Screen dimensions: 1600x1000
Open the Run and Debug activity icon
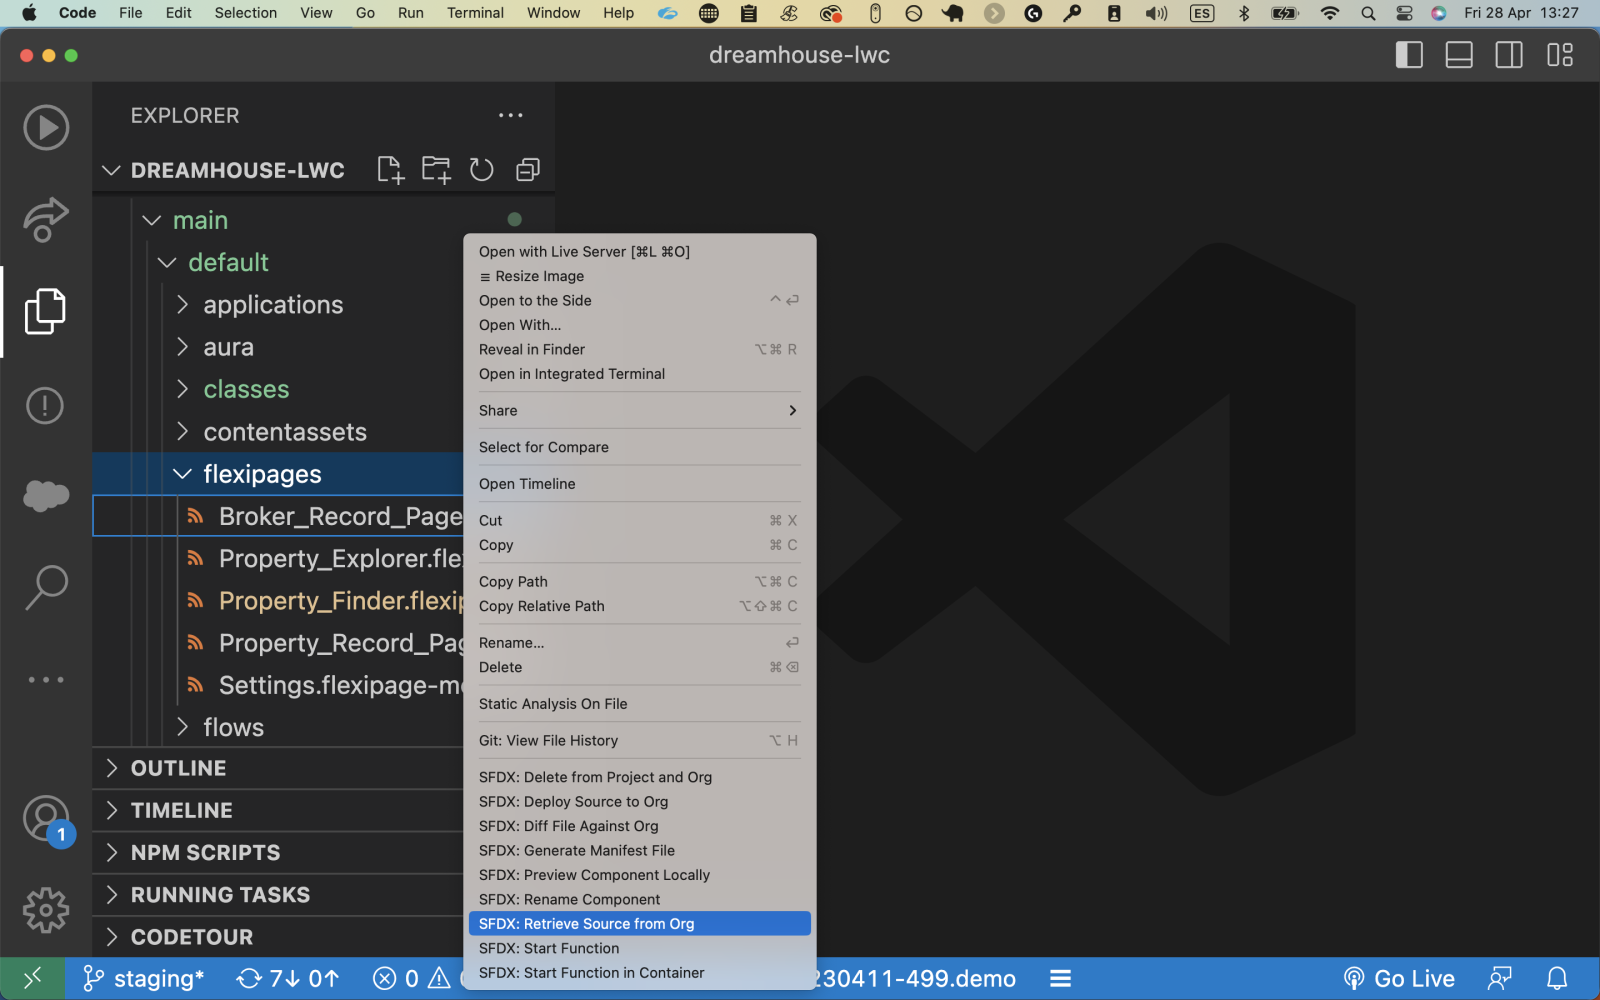coord(46,128)
